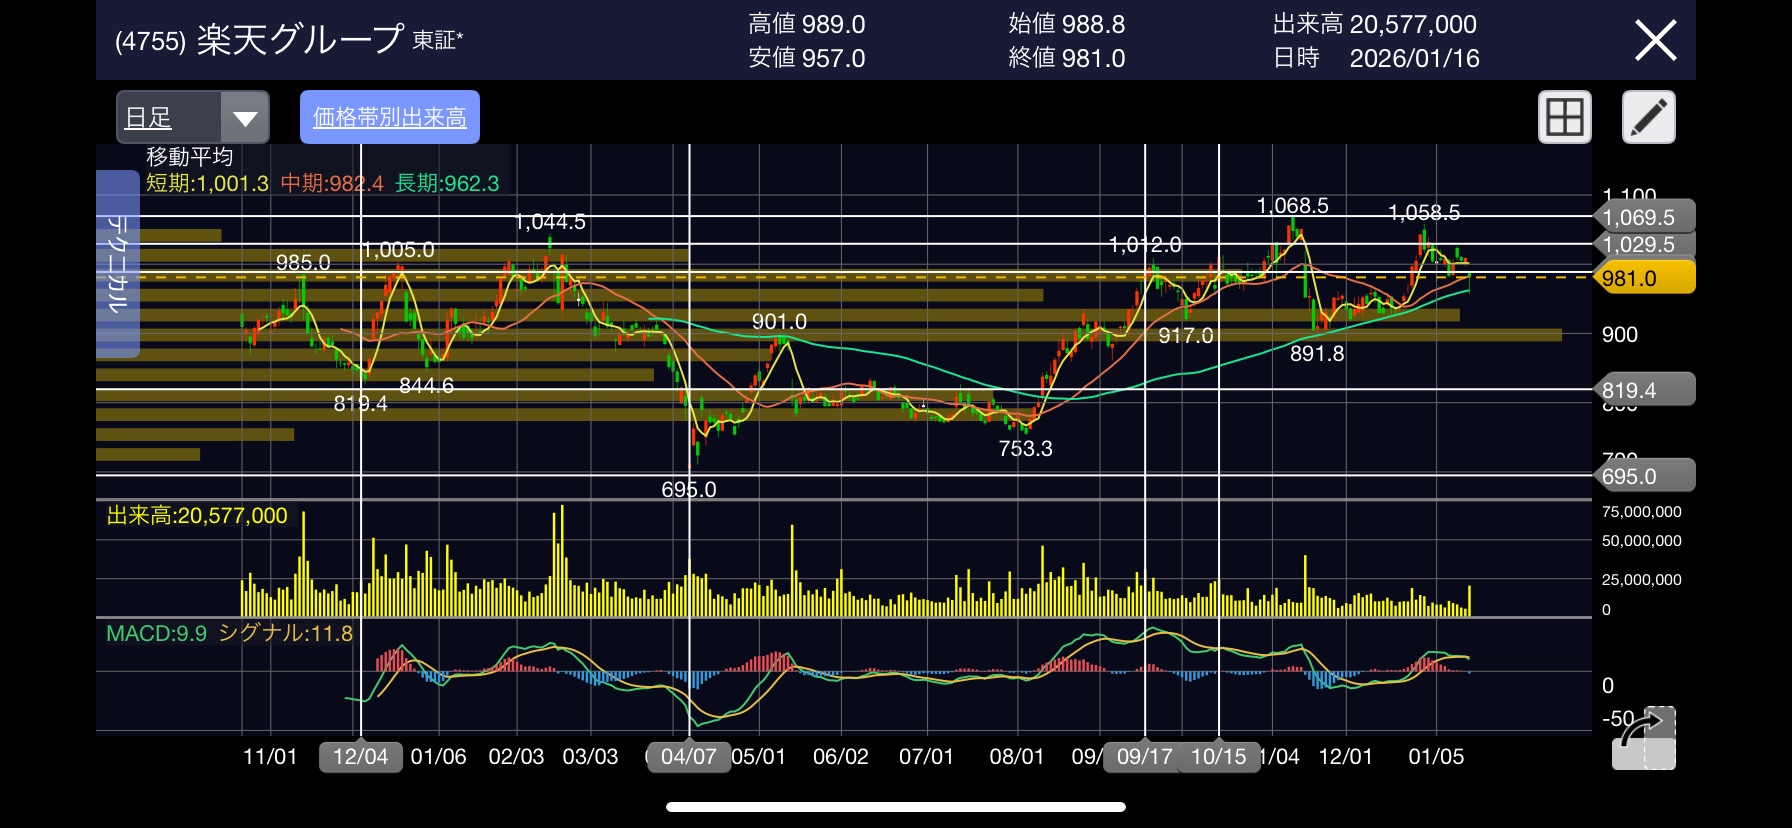Viewport: 1792px width, 828px height.
Task: Open the 日足 timeframe dropdown
Action: (x=193, y=117)
